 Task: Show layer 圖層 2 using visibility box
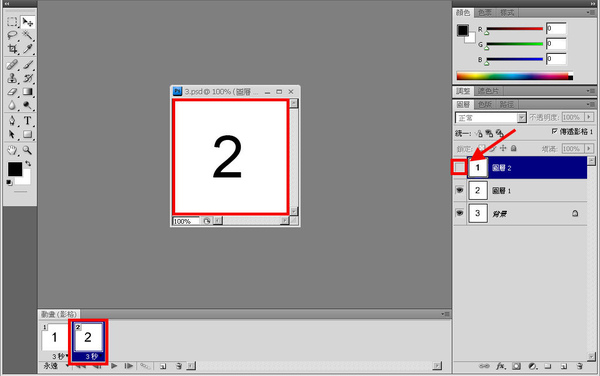click(x=459, y=168)
